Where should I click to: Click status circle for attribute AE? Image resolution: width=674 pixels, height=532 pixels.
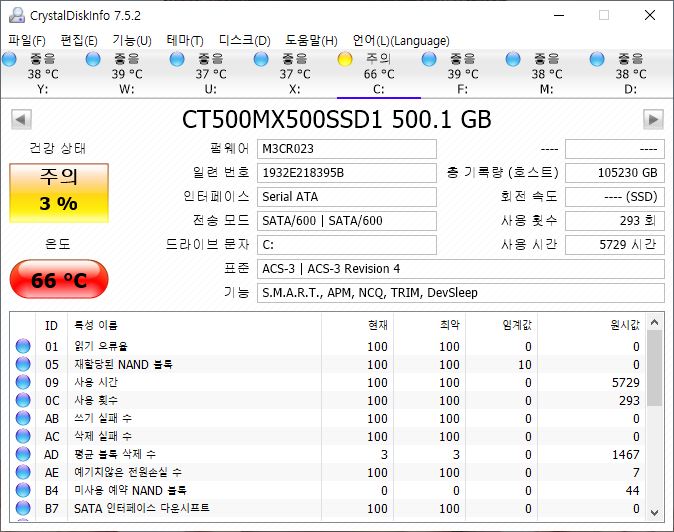pyautogui.click(x=23, y=472)
